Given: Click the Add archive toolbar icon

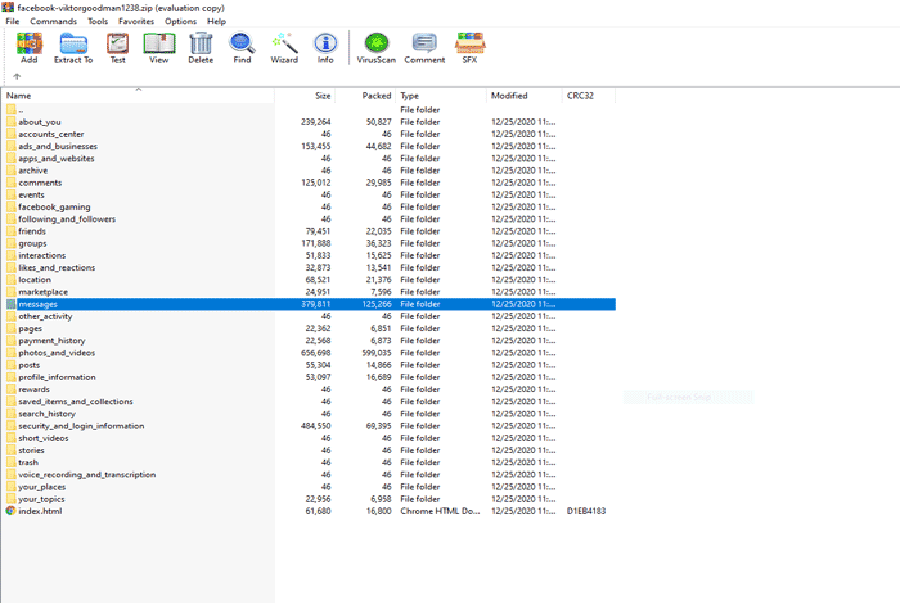Looking at the screenshot, I should tap(29, 44).
